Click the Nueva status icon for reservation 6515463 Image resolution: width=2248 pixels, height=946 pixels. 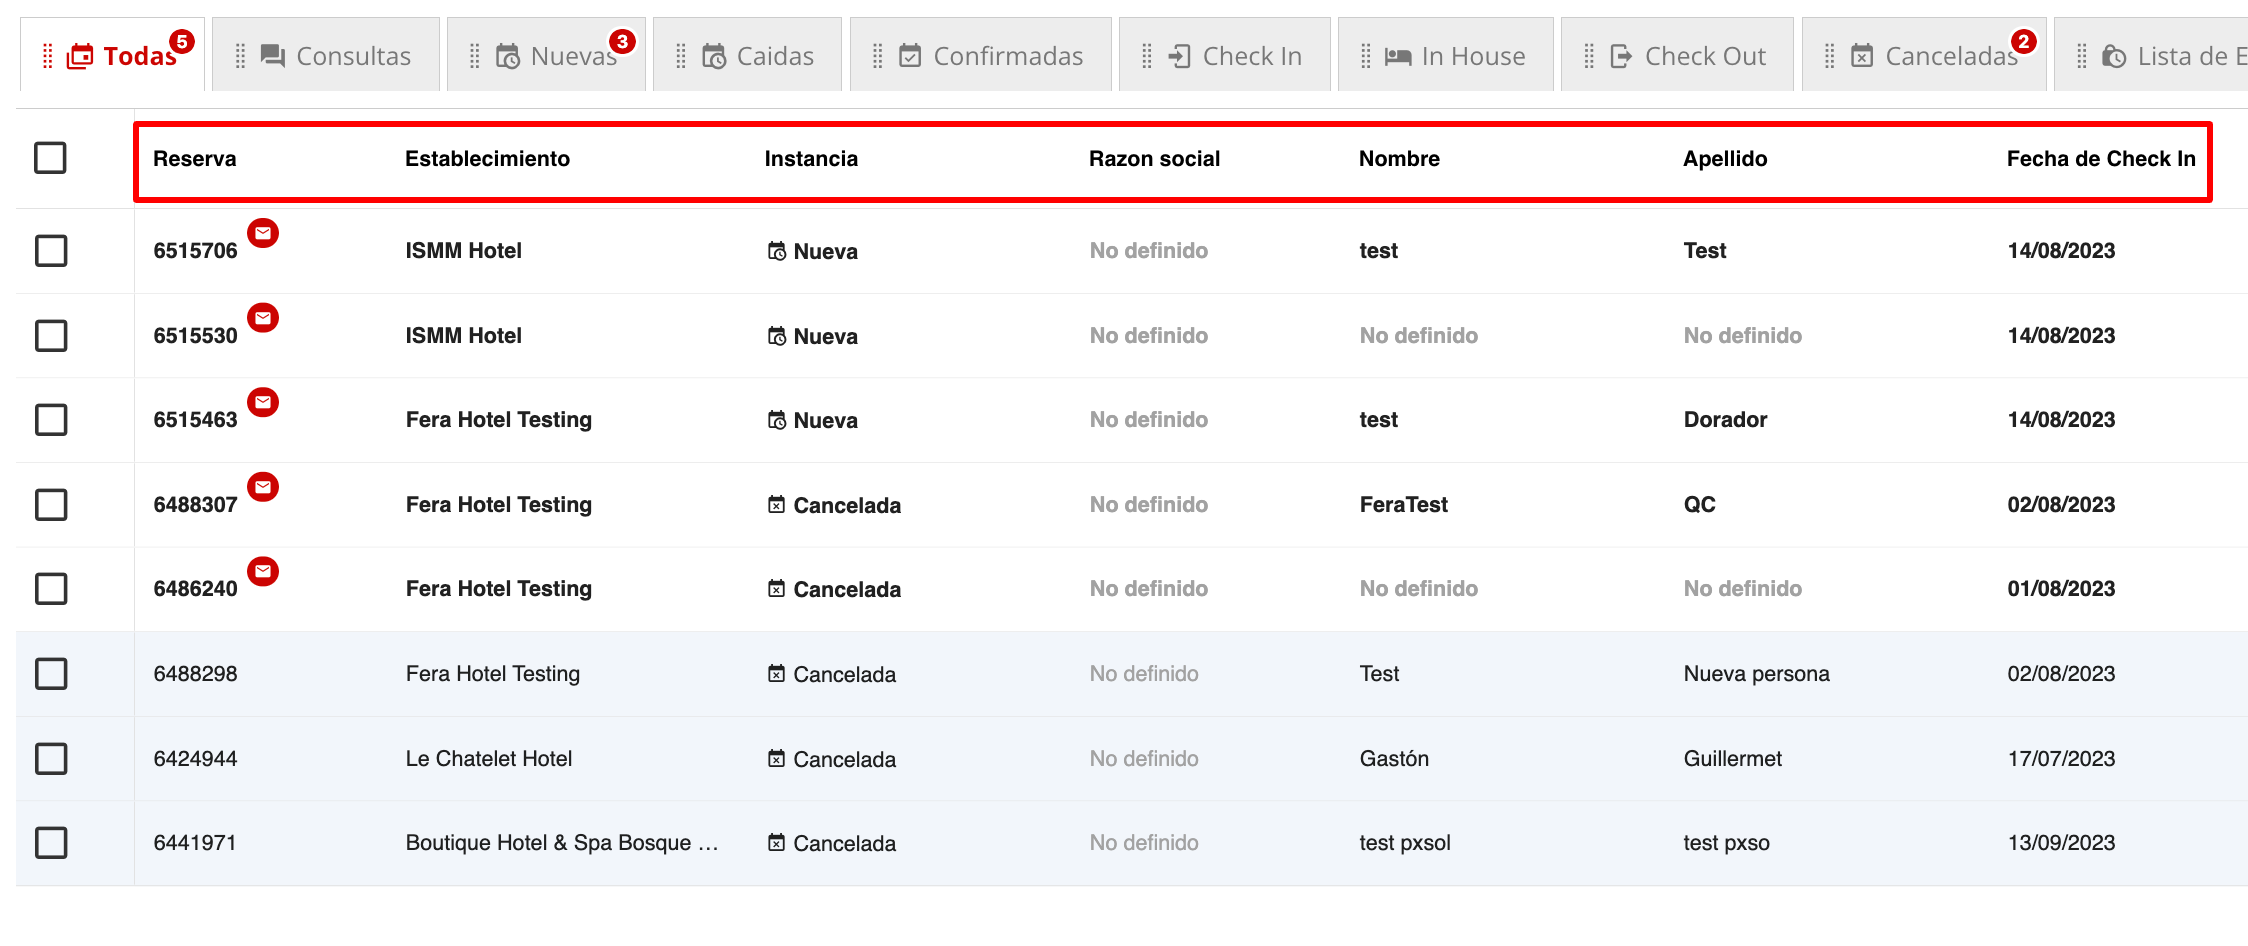pos(776,420)
